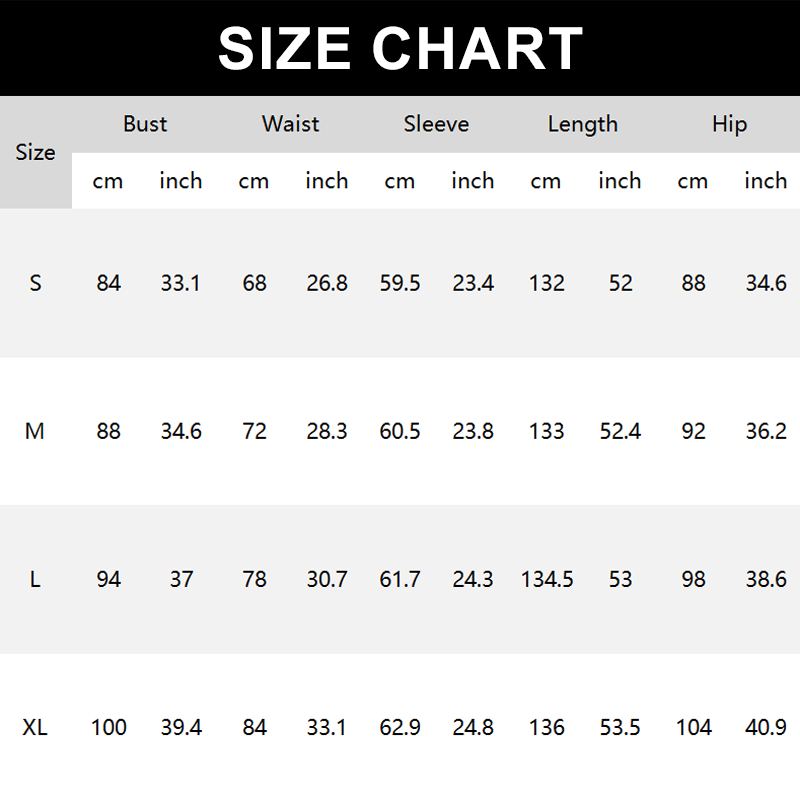Click the L size row label
The image size is (800, 800).
(x=36, y=579)
